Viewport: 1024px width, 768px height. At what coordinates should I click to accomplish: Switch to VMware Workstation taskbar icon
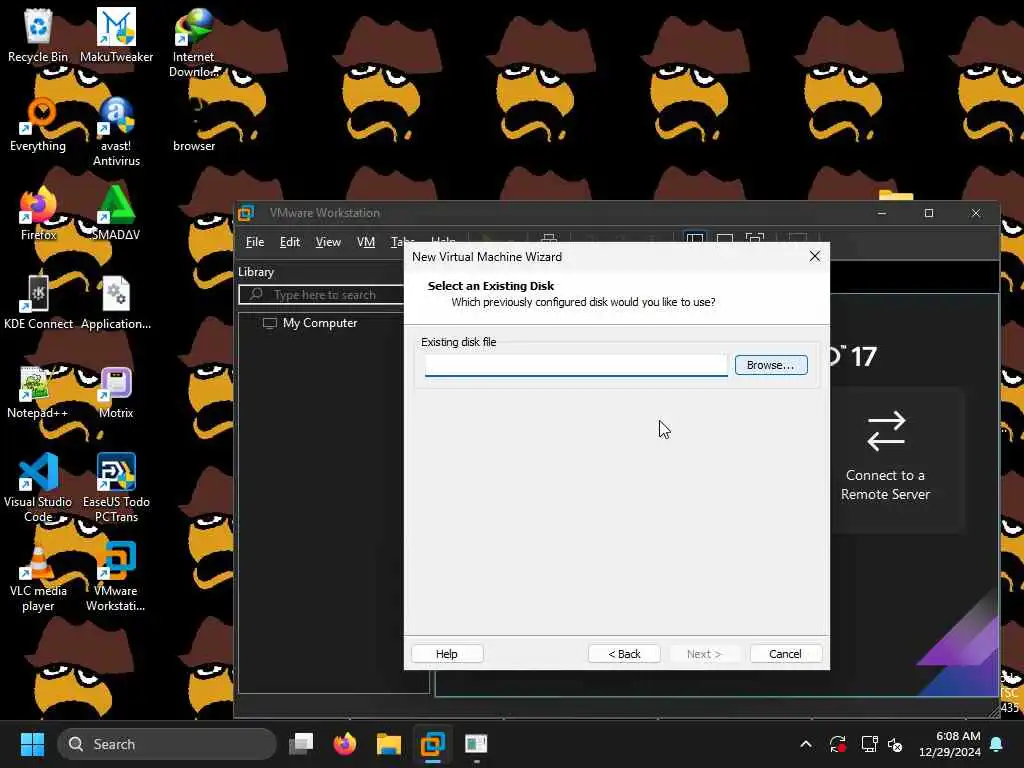(432, 744)
